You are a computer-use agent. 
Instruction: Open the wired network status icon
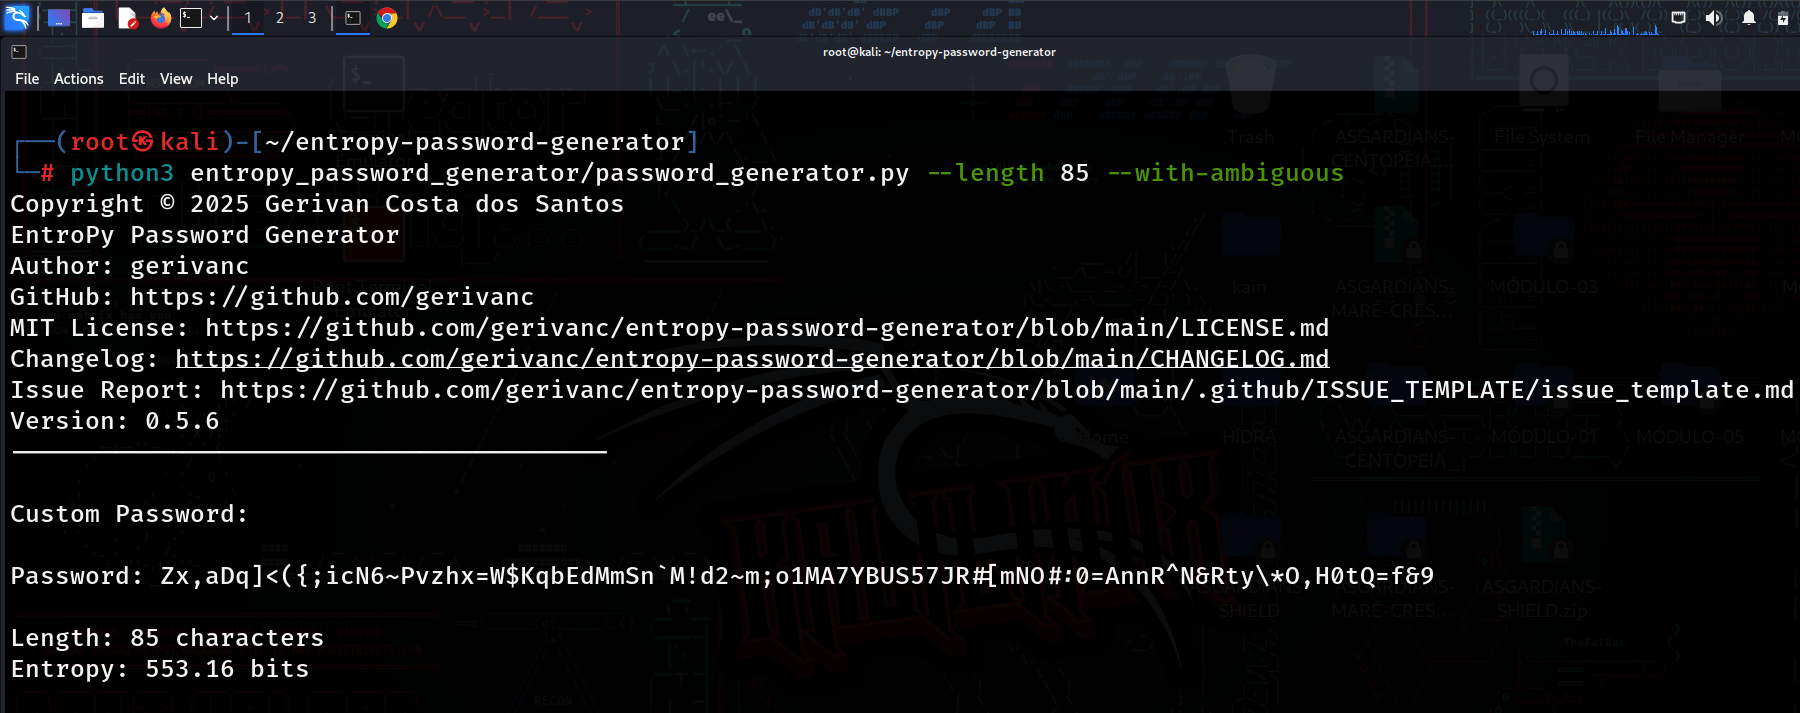tap(1679, 18)
